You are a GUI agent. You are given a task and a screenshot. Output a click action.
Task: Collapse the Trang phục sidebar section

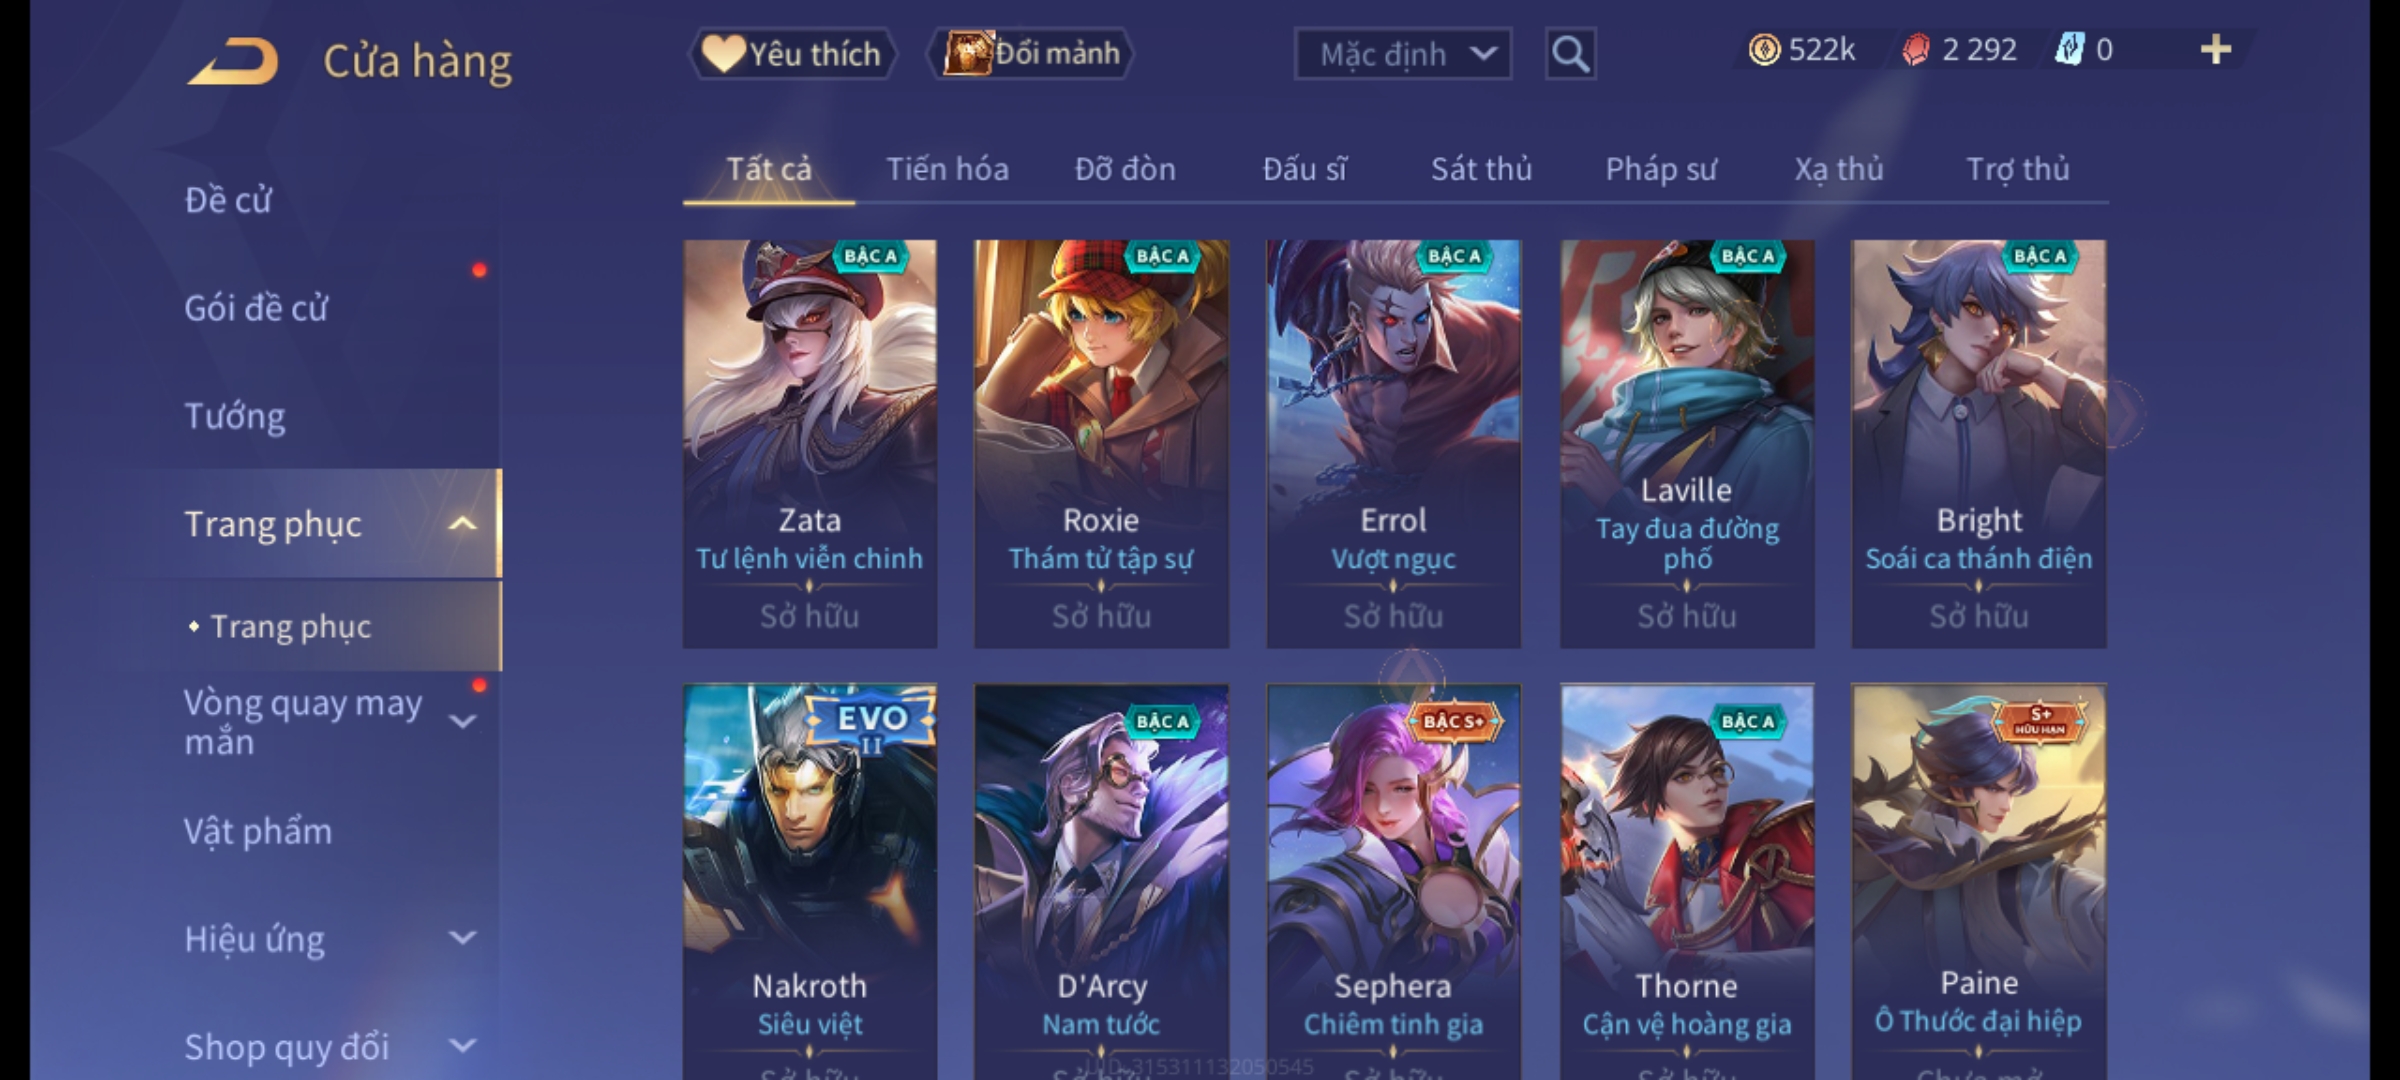(462, 524)
